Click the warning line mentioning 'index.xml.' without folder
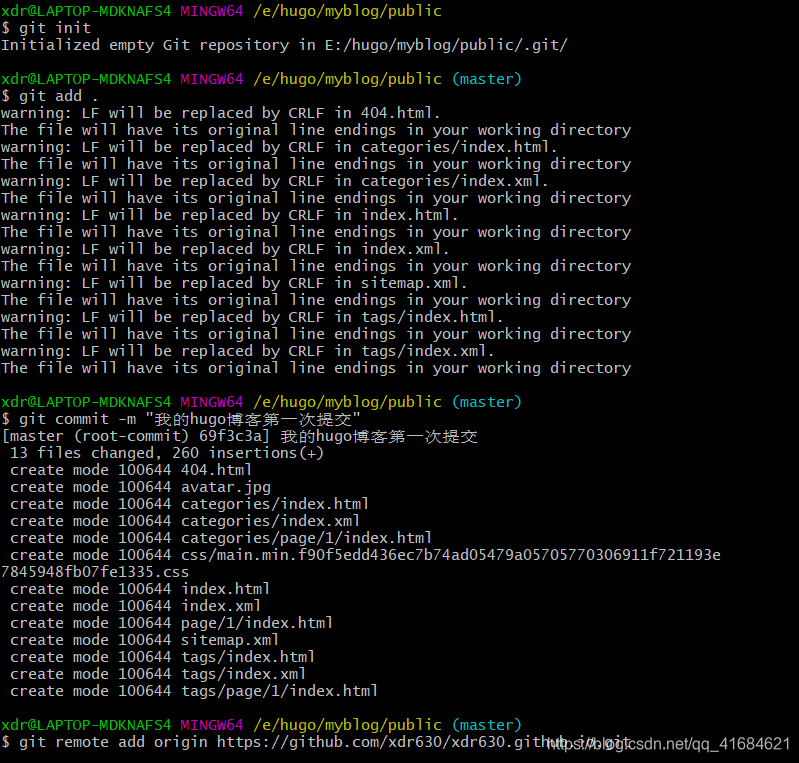Viewport: 799px width, 763px height. (225, 249)
